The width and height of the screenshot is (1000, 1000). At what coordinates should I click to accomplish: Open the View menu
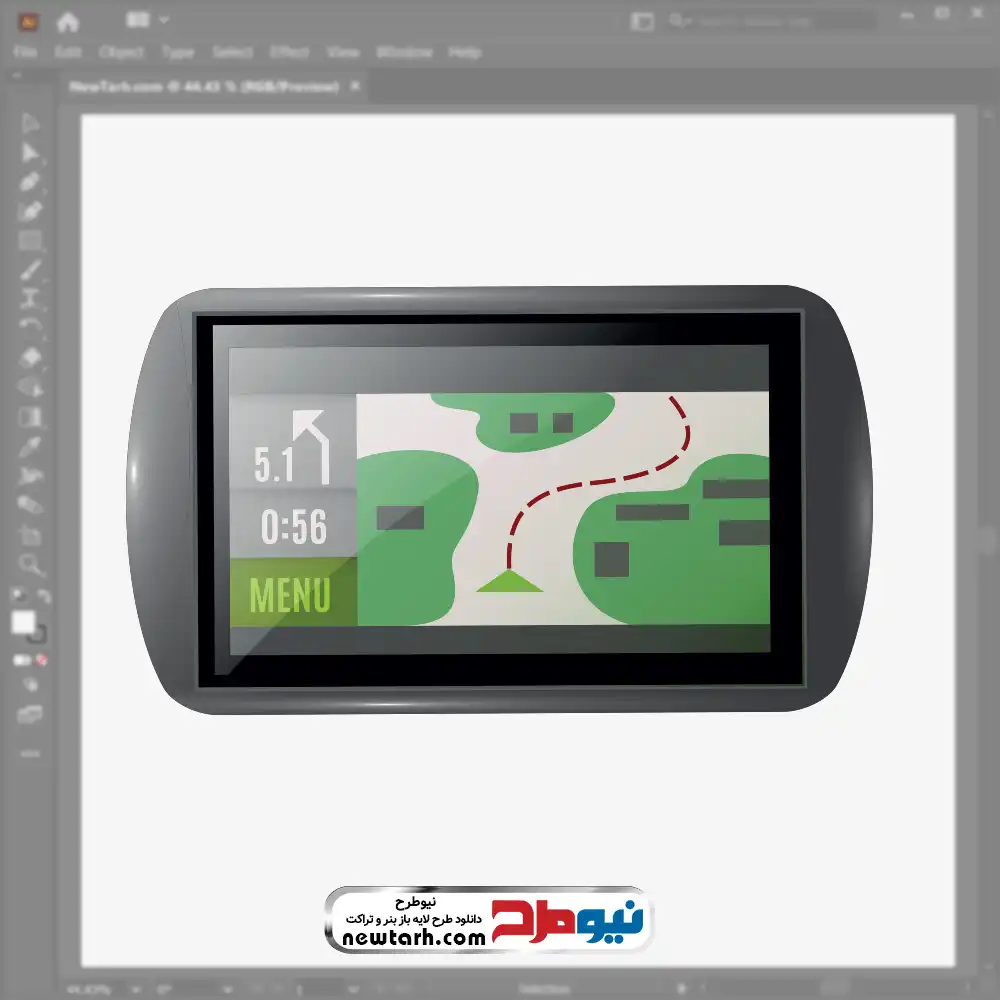pyautogui.click(x=343, y=52)
